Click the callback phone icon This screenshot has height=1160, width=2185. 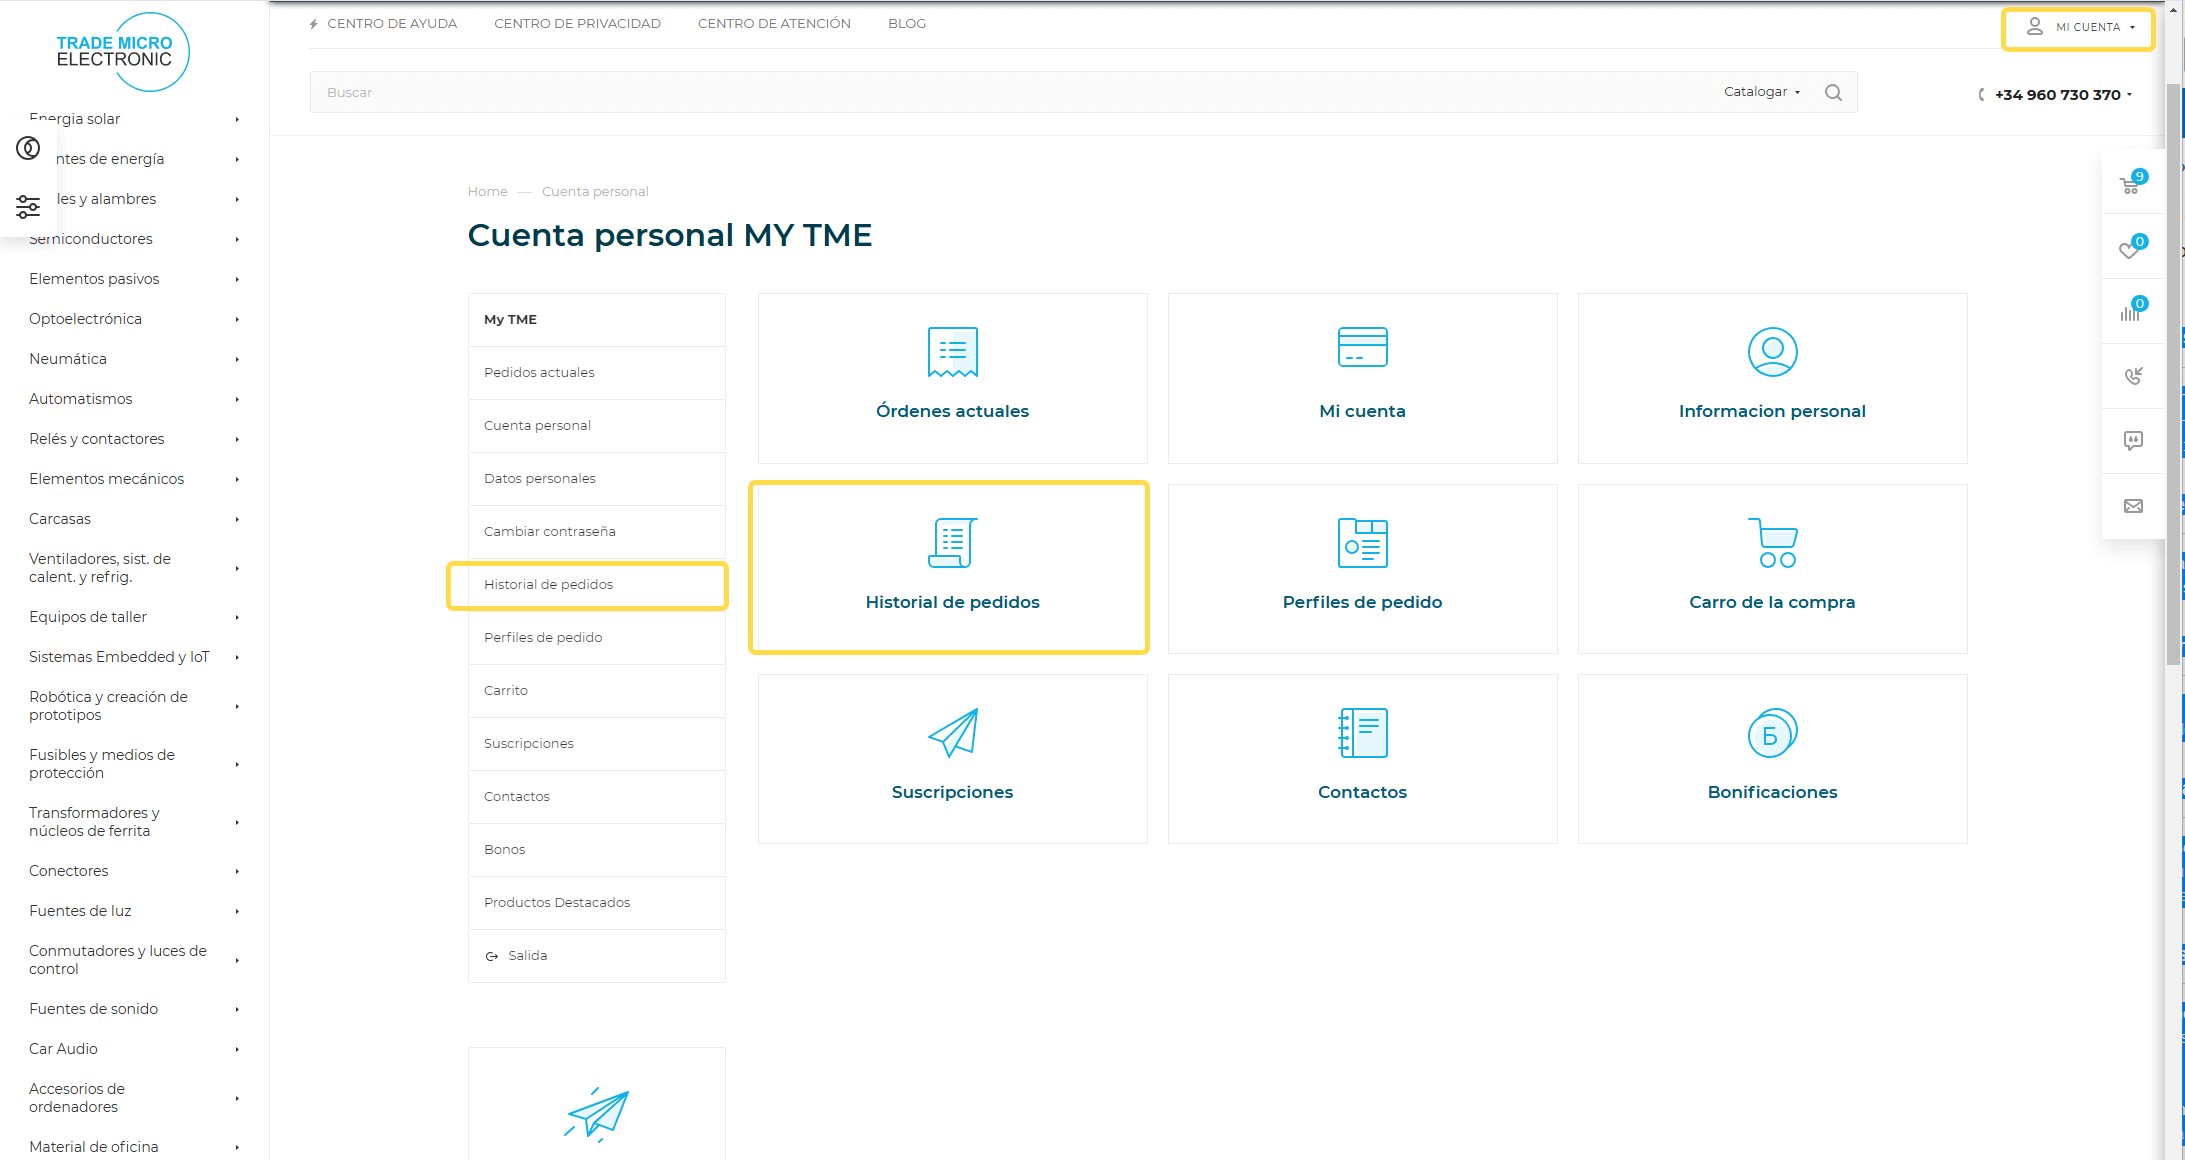pyautogui.click(x=2133, y=376)
